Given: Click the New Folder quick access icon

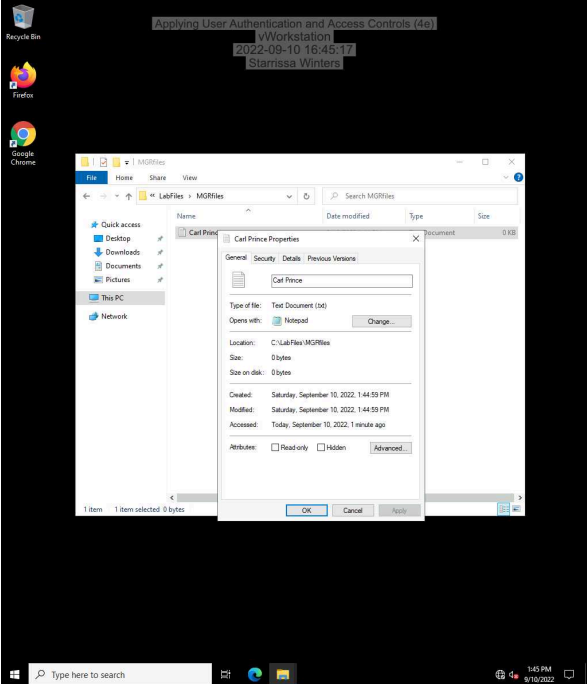Looking at the screenshot, I should [116, 162].
